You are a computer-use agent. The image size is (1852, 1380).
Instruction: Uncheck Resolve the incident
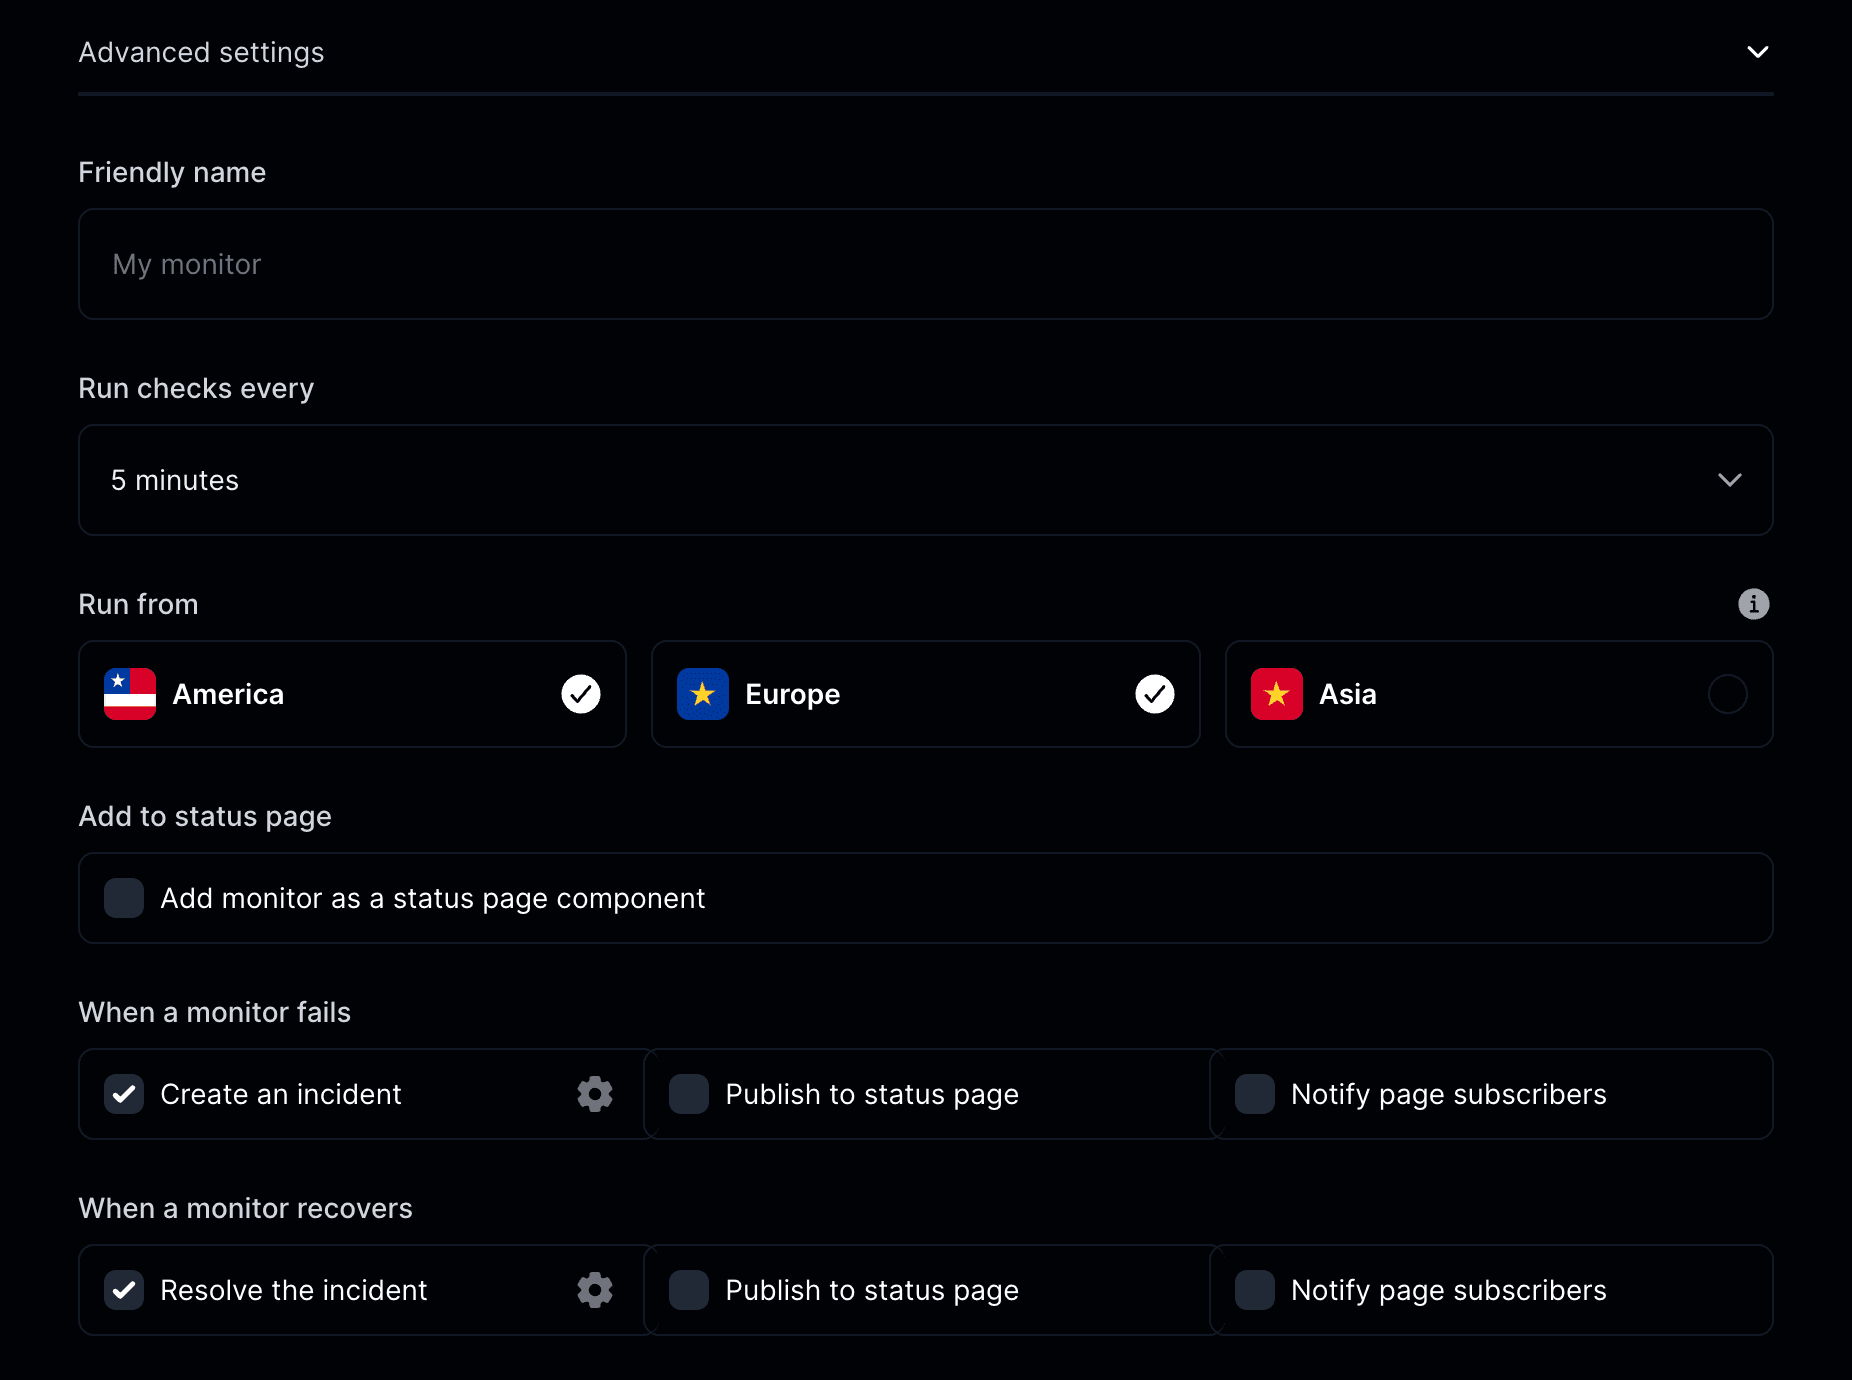[123, 1290]
